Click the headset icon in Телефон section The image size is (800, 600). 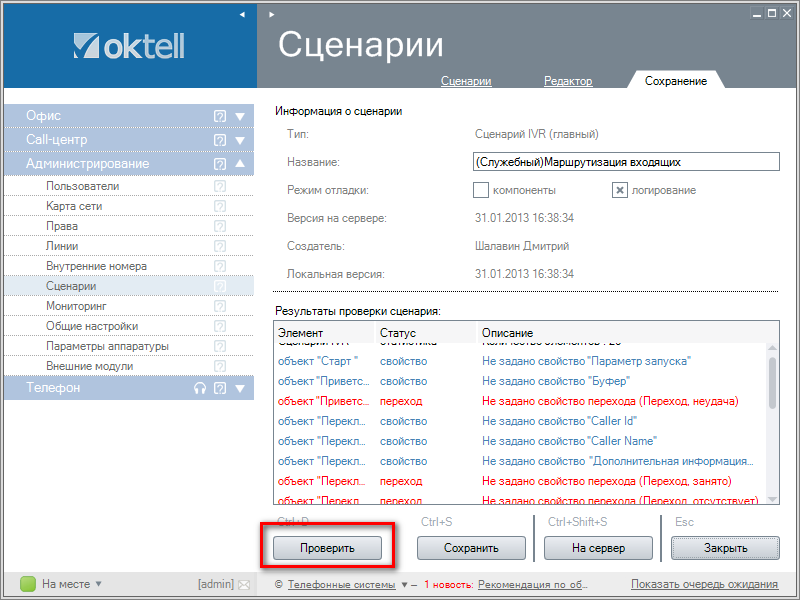pos(200,388)
